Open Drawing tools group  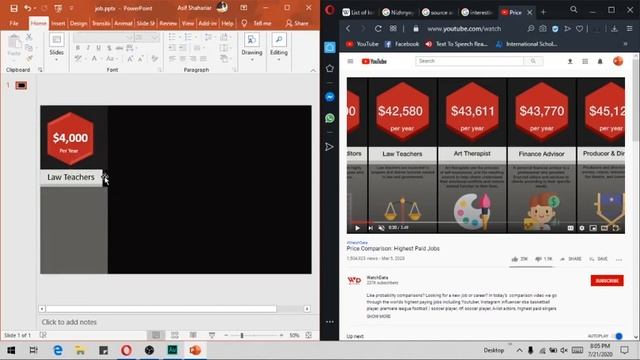[252, 47]
